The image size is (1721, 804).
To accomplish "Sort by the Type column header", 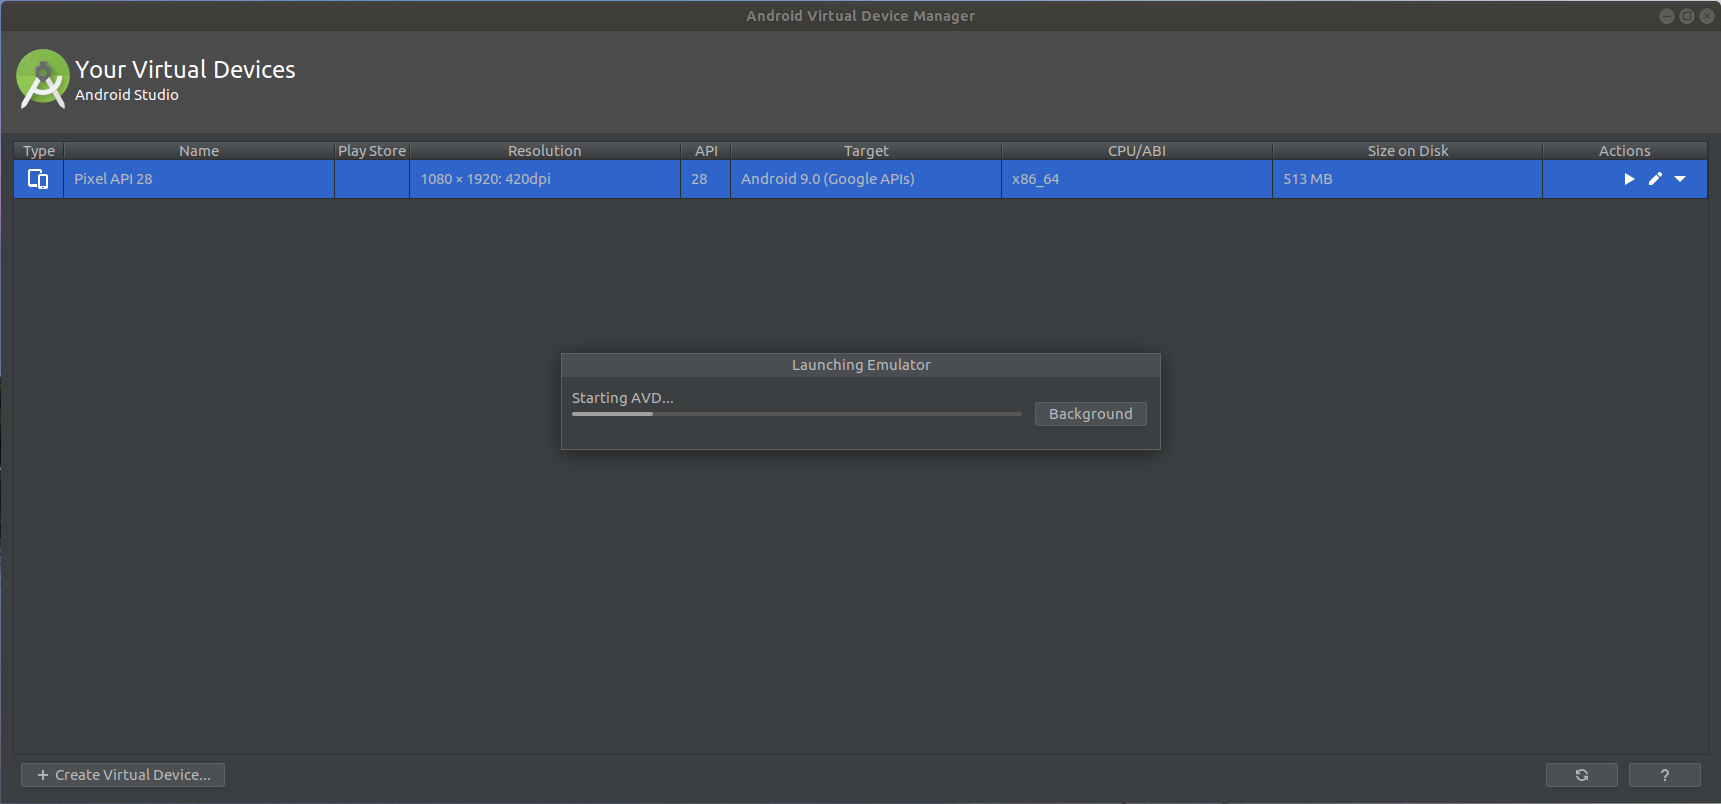I will pos(39,151).
